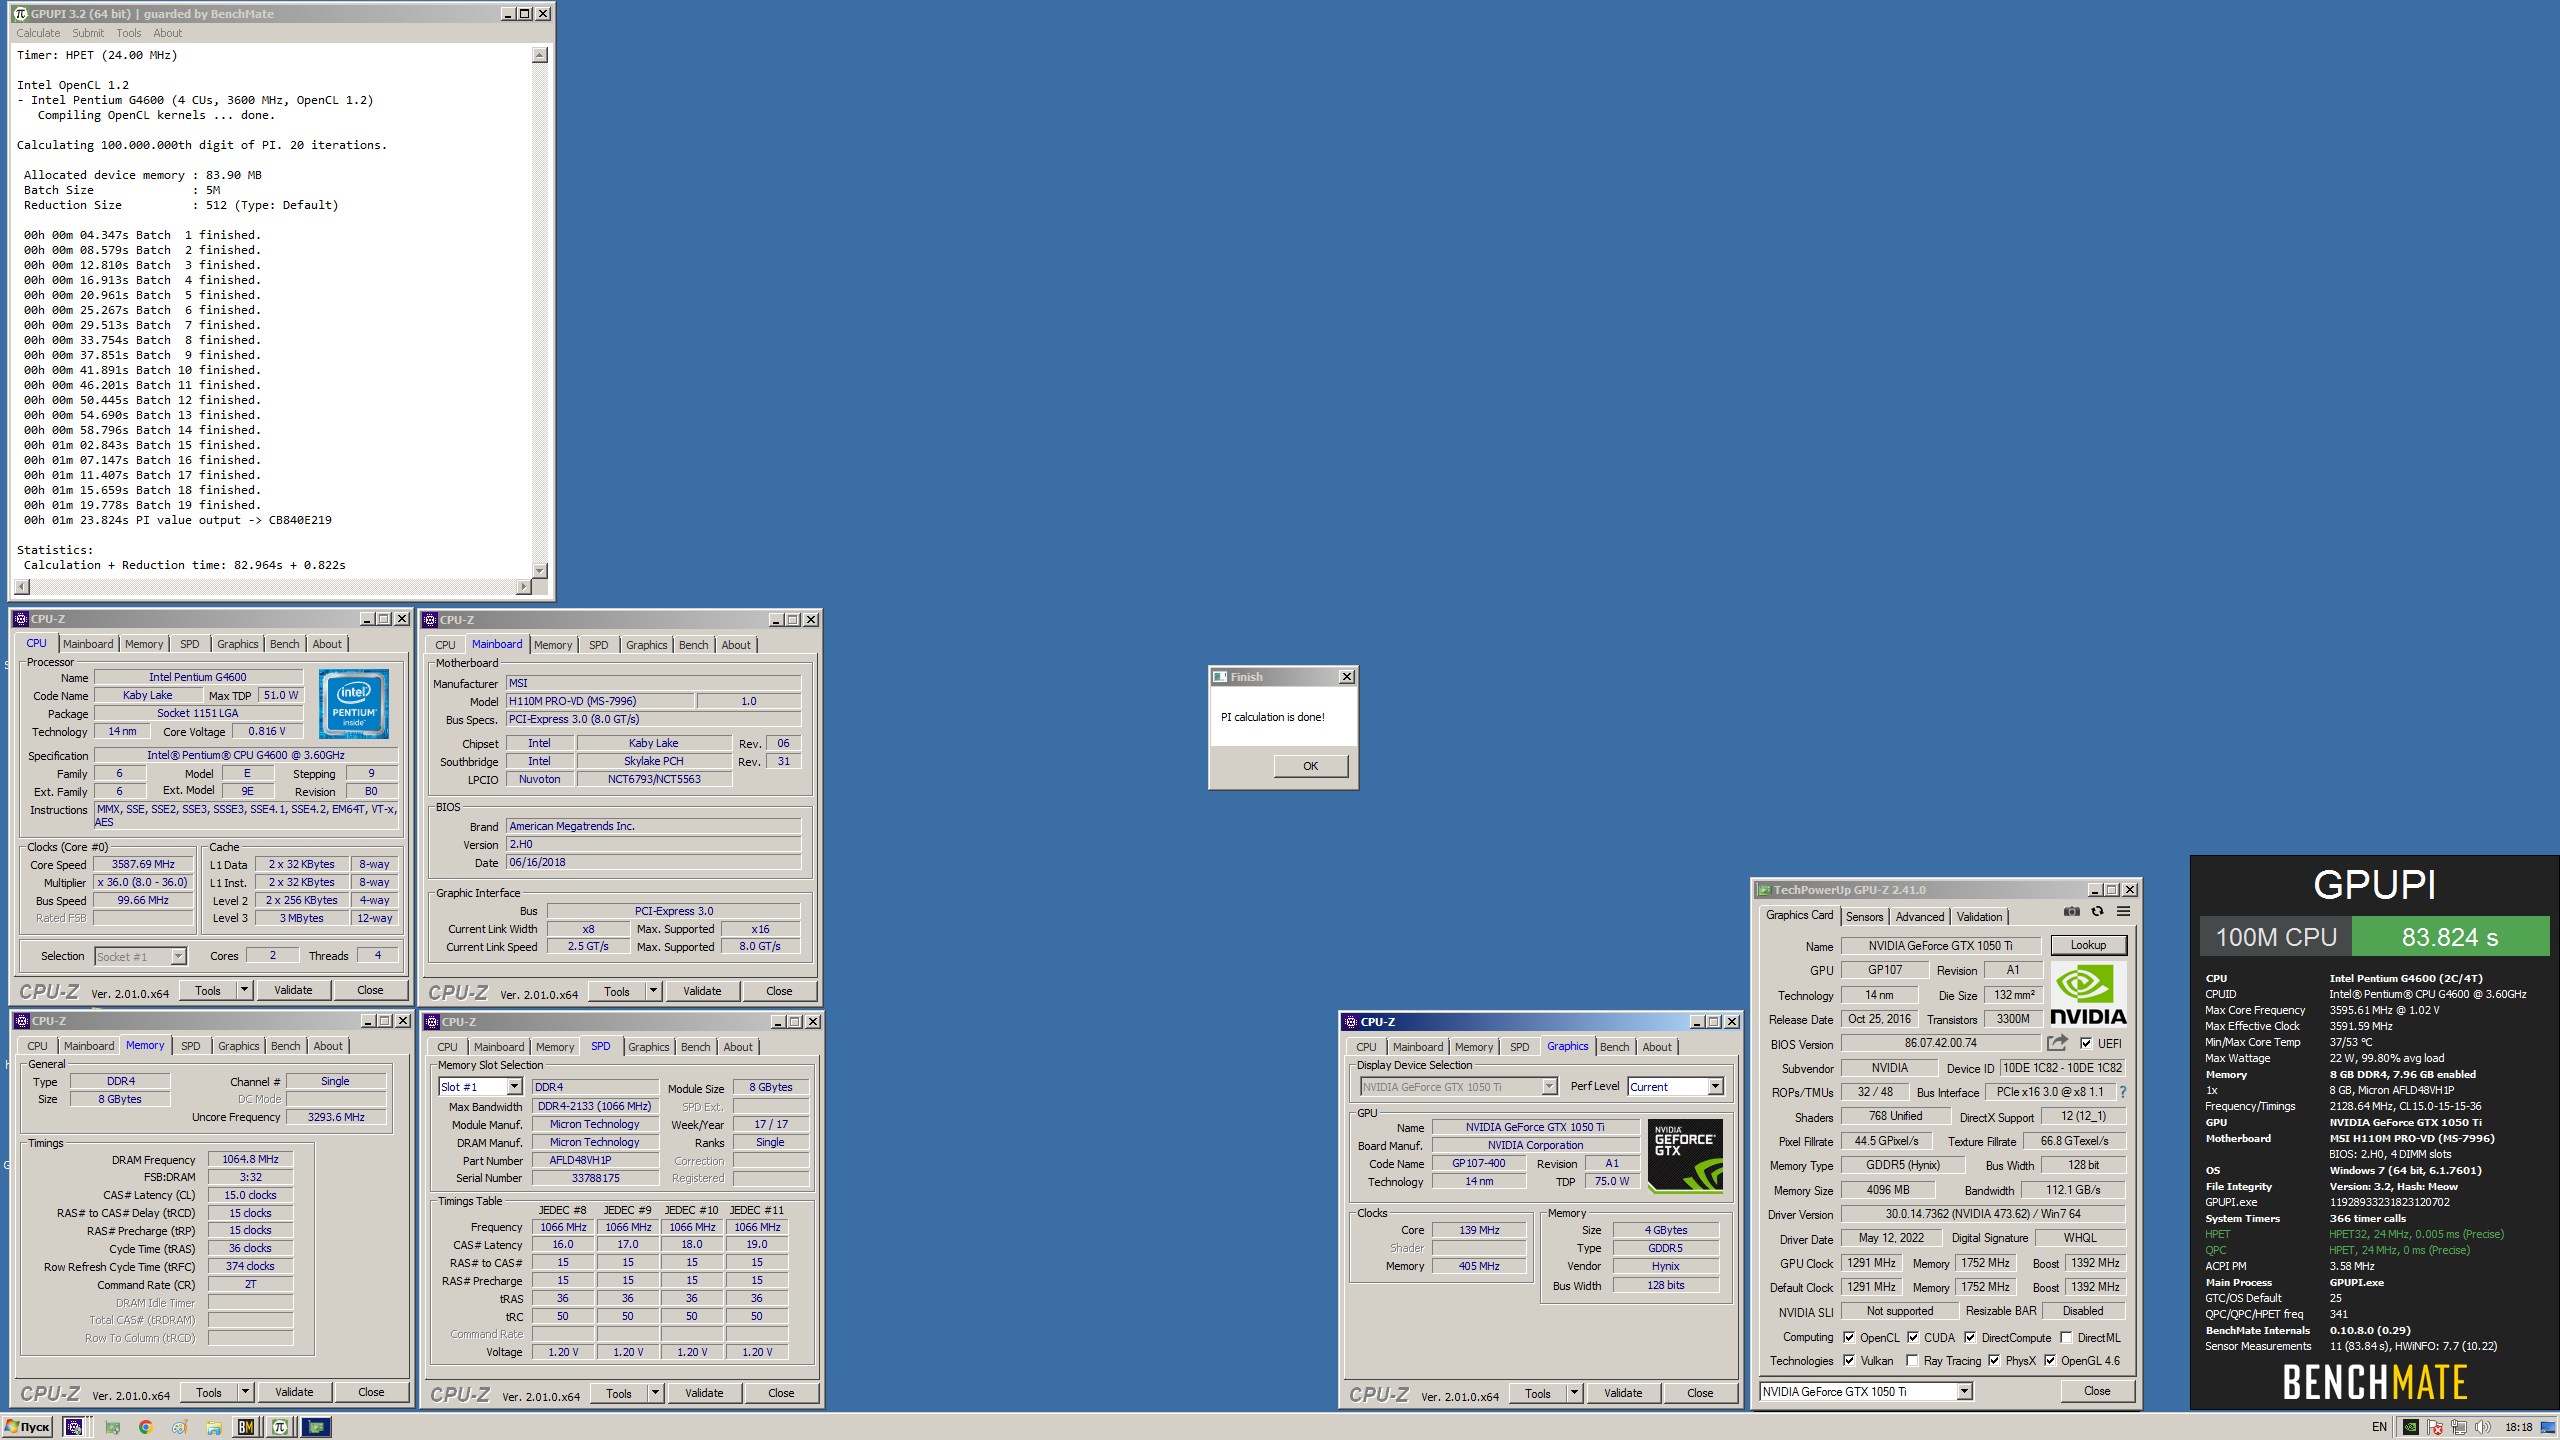Click the Show desktop icon by clock

[x=2547, y=1427]
